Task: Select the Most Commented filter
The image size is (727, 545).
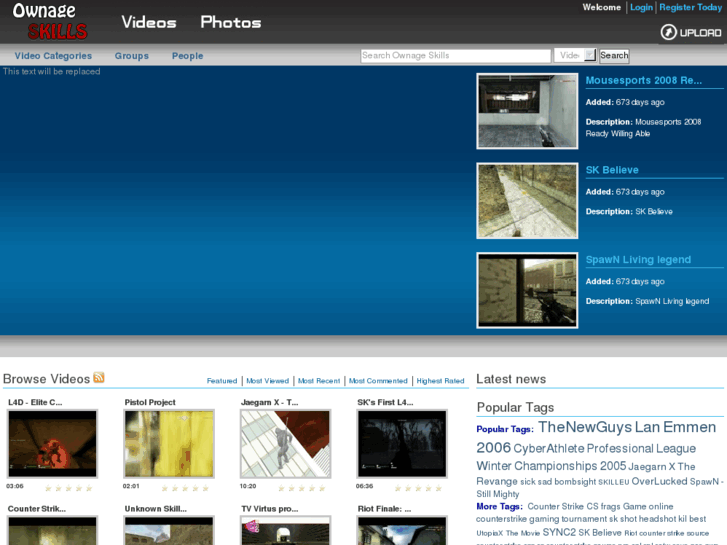Action: 378,381
